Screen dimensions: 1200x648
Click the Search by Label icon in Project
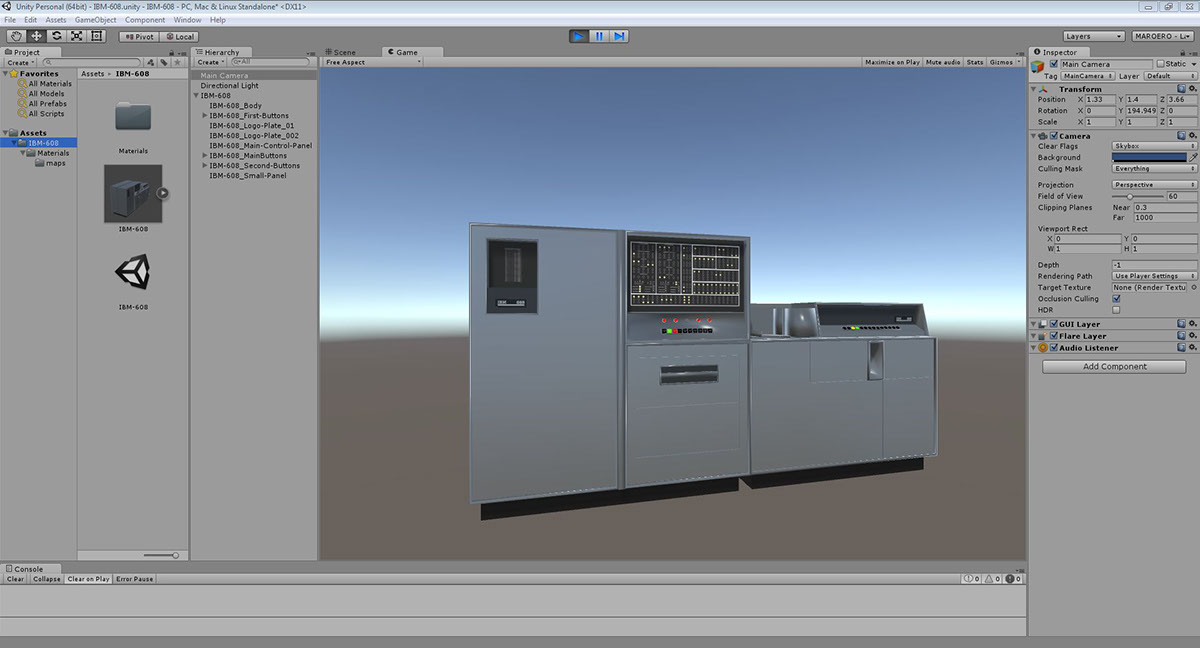point(163,62)
